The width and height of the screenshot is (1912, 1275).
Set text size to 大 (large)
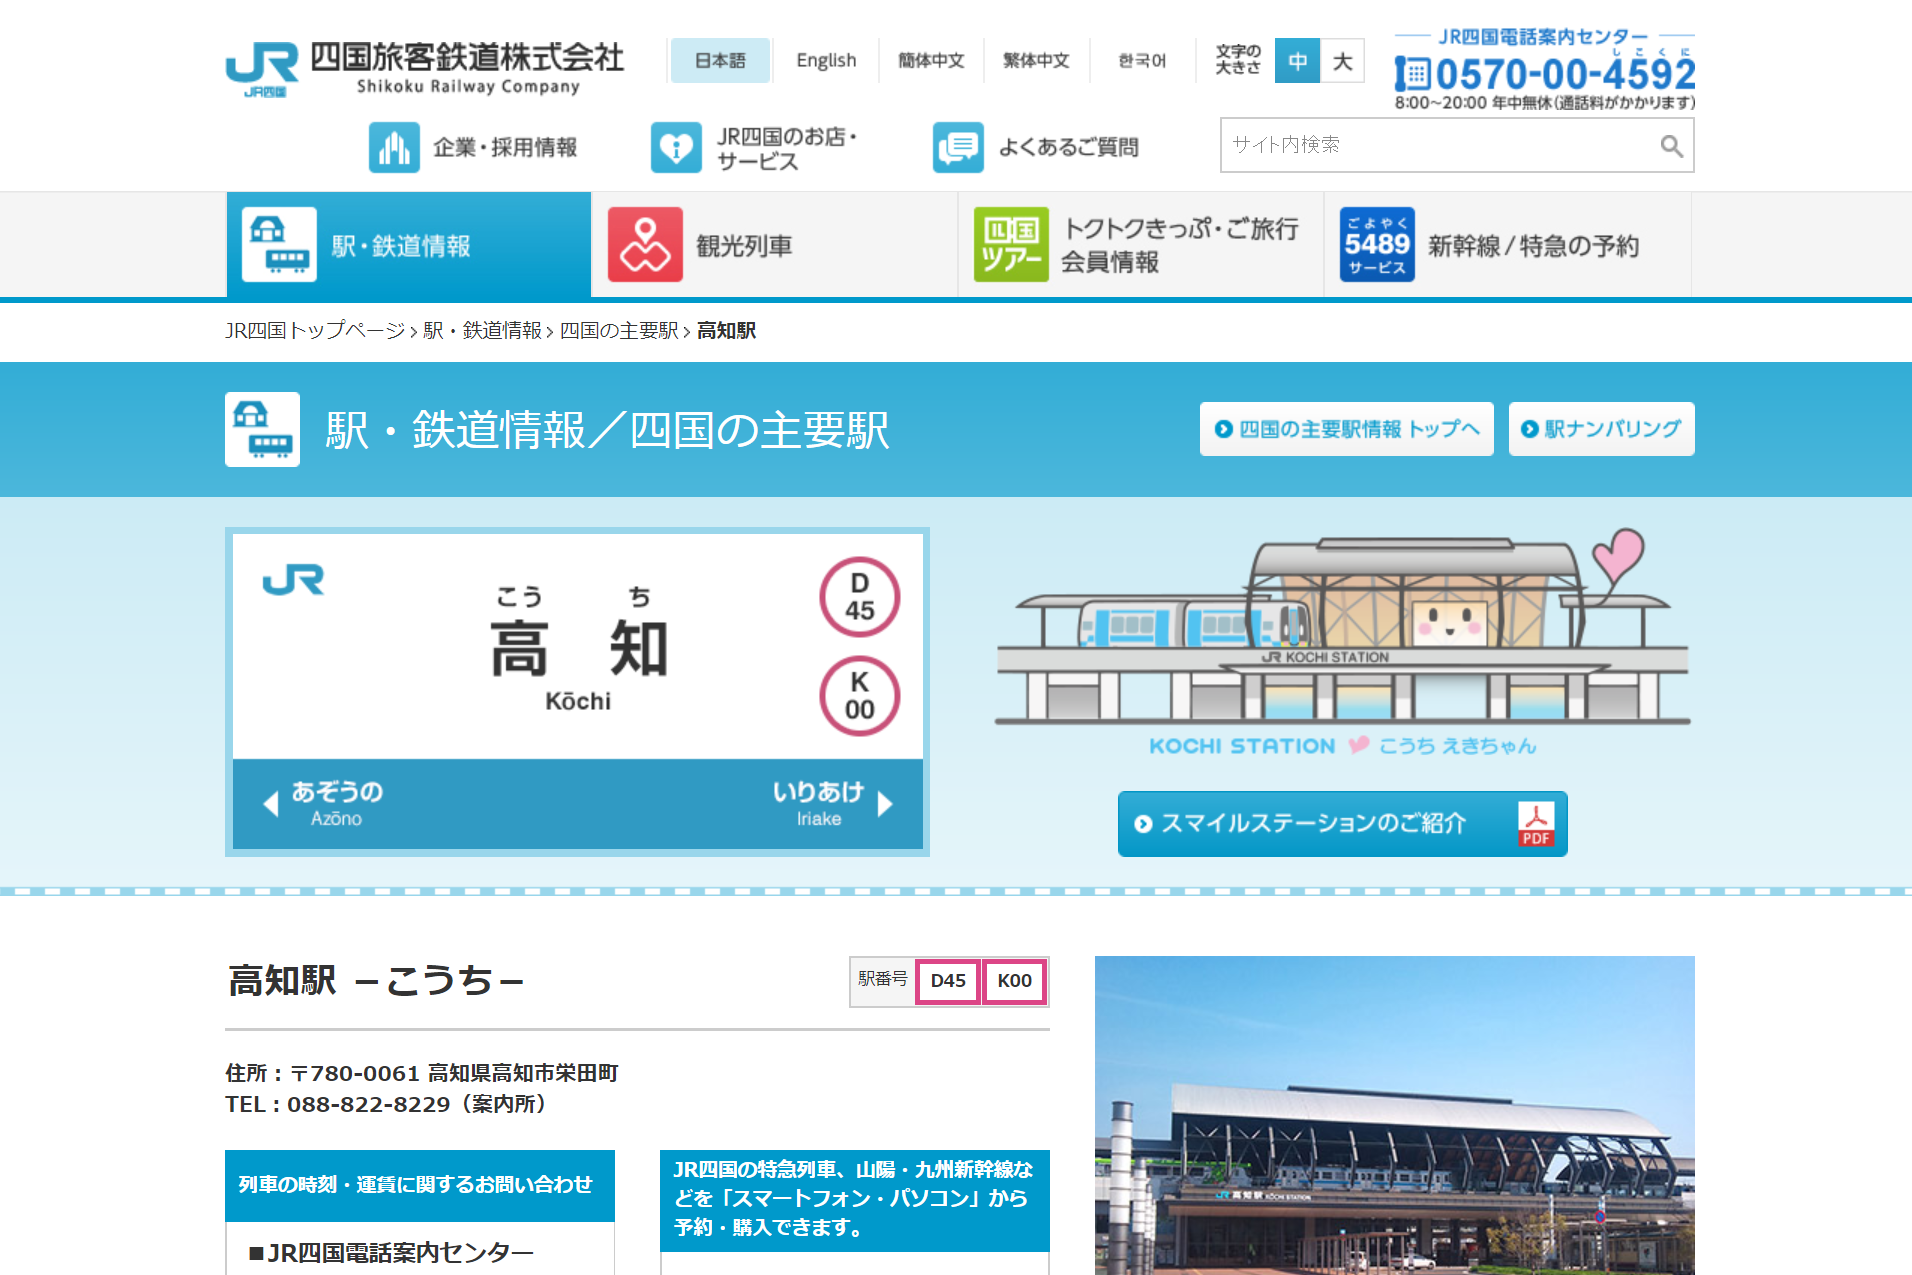click(1342, 61)
